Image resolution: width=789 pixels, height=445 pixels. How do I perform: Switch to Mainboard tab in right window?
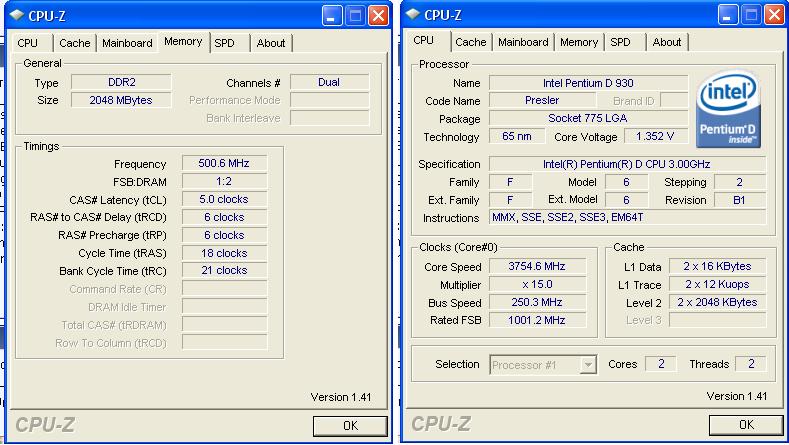[523, 42]
